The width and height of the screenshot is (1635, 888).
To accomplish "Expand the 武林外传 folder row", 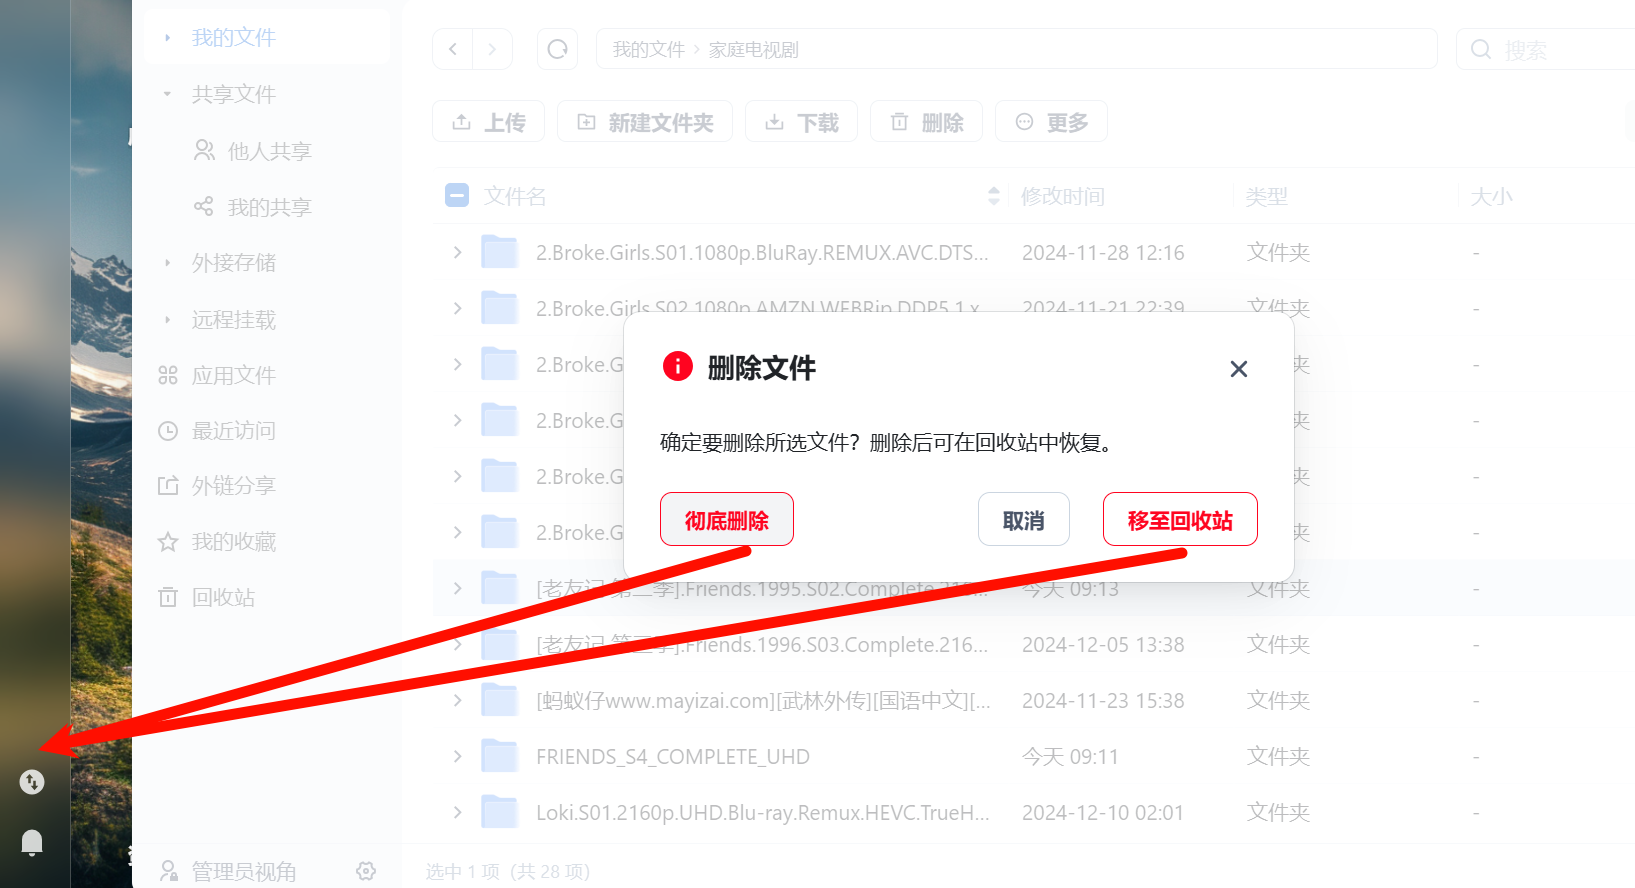I will (457, 700).
